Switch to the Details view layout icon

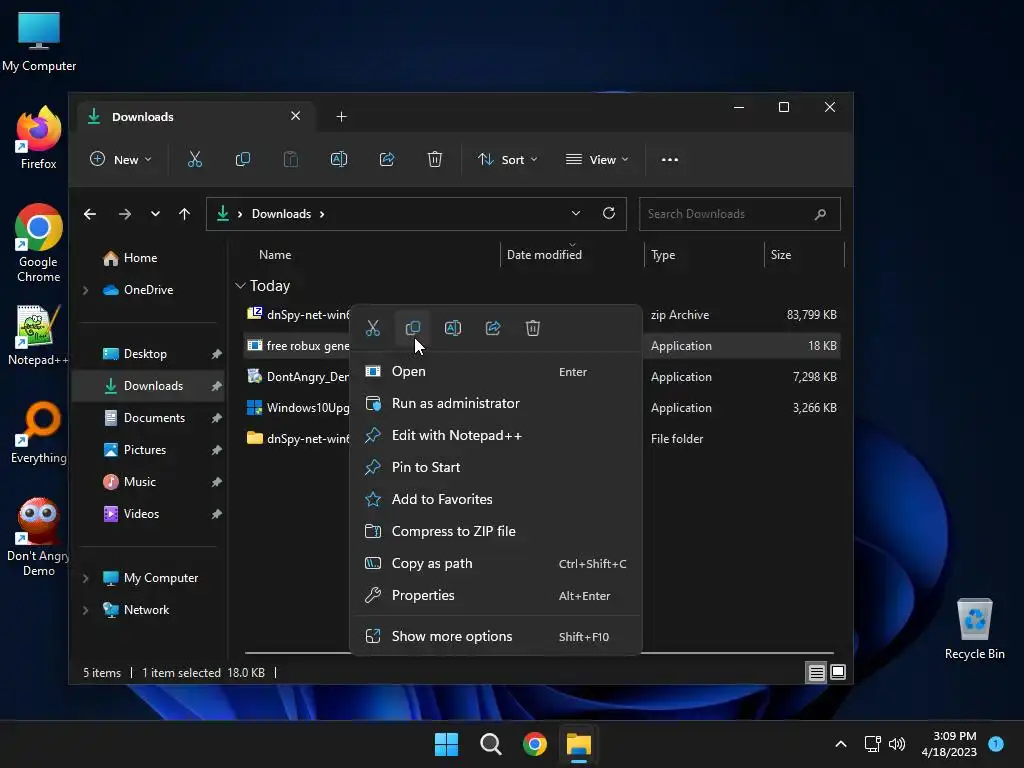[816, 672]
